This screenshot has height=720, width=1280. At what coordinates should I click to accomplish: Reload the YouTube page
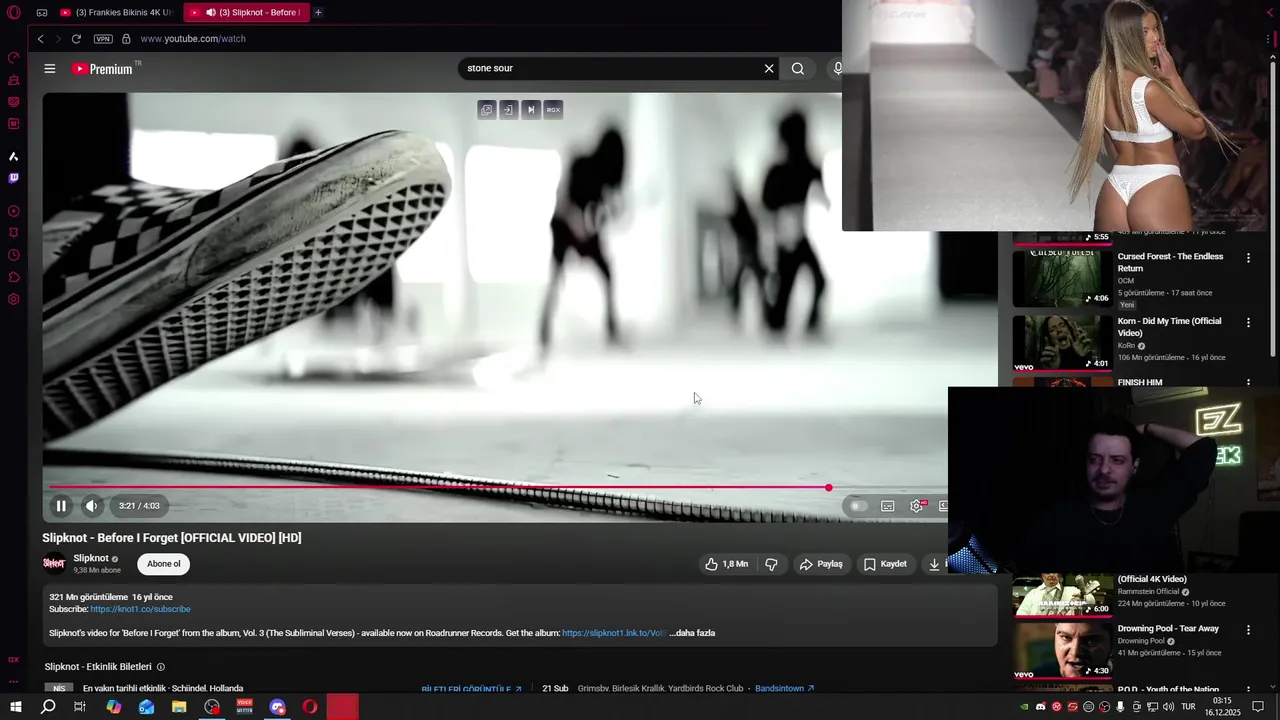coord(76,39)
